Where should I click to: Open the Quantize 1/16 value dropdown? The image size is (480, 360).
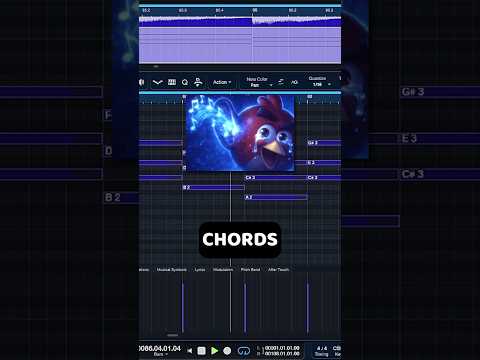click(321, 85)
